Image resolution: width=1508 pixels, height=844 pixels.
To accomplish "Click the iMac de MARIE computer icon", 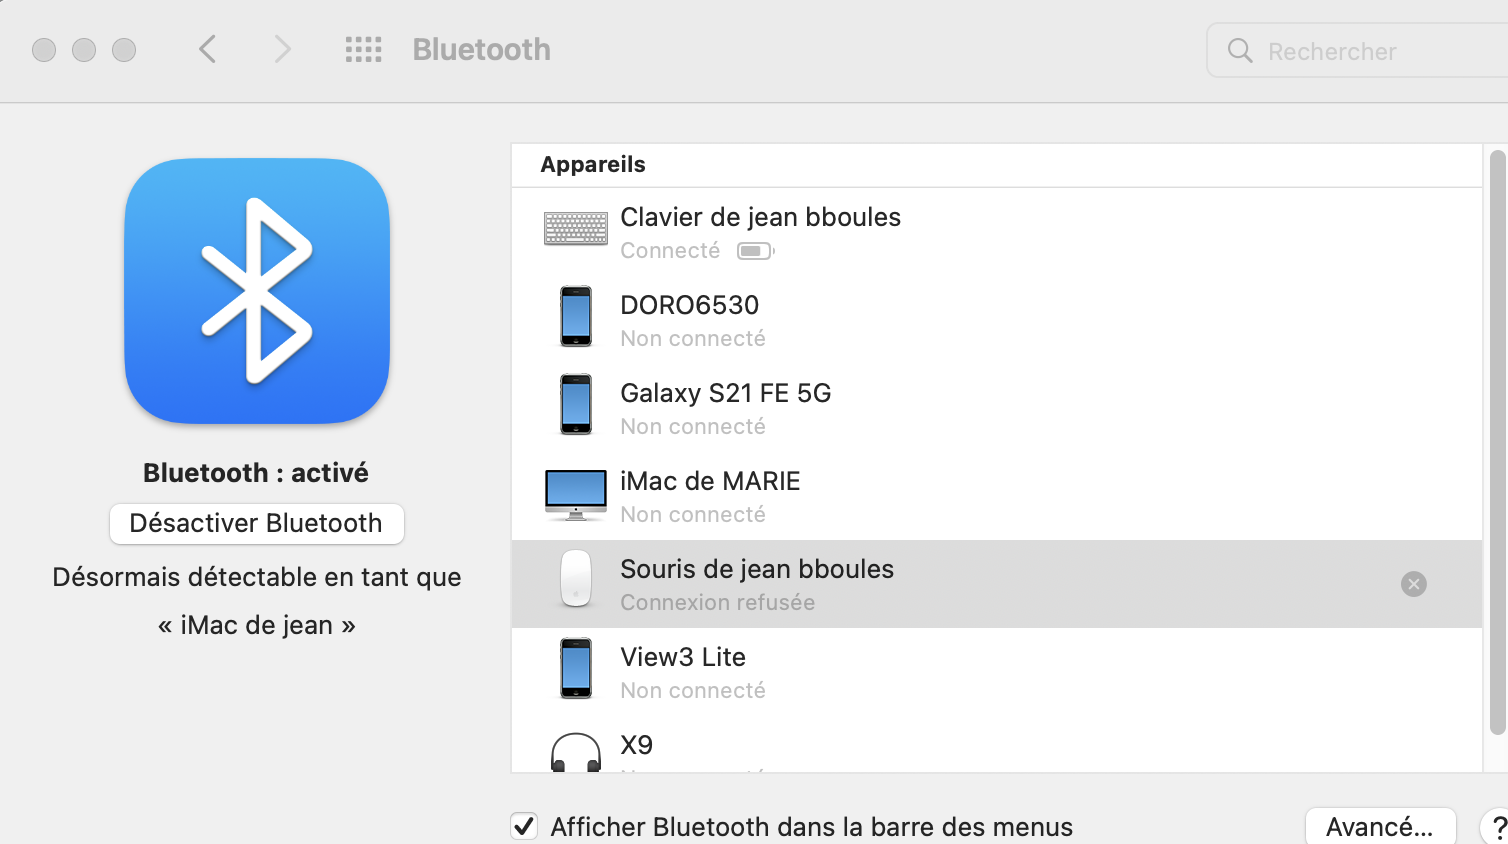I will tap(575, 494).
